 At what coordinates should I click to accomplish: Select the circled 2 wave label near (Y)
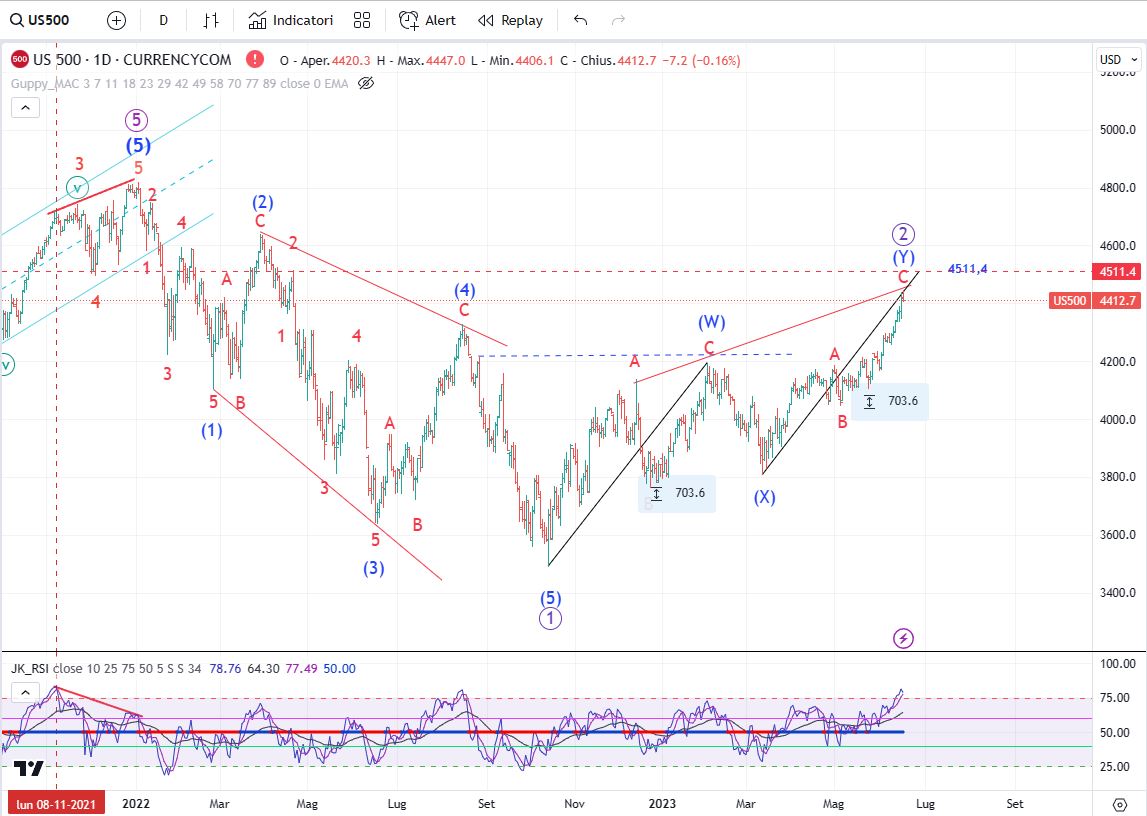tap(903, 234)
